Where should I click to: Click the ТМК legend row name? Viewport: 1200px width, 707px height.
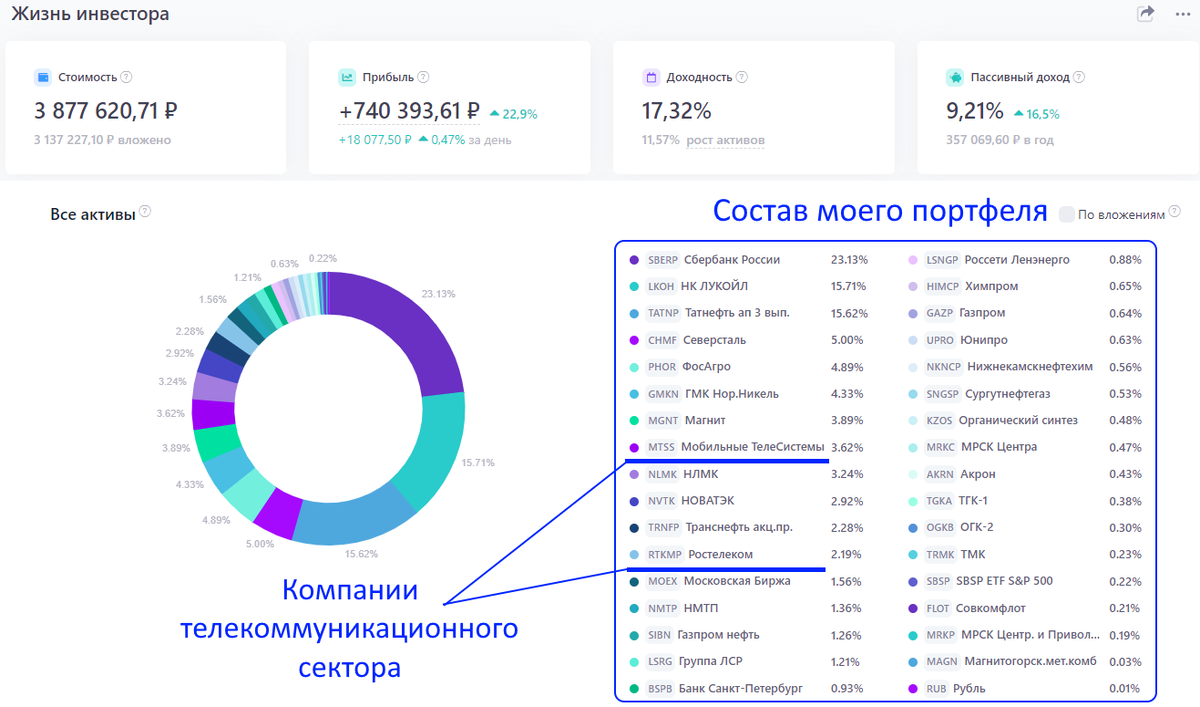pyautogui.click(x=973, y=554)
